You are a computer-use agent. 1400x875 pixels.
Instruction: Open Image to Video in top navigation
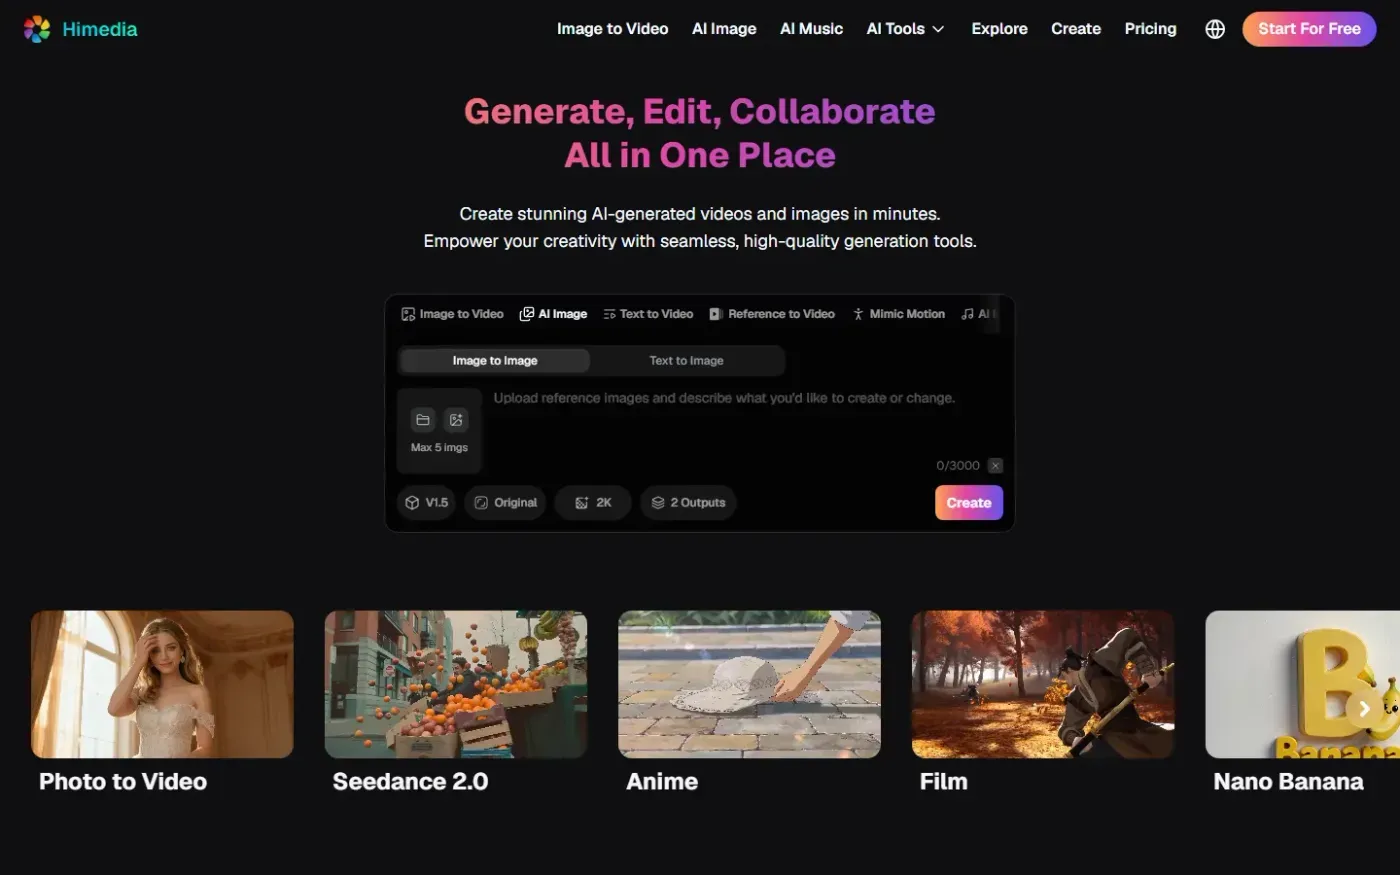click(612, 29)
